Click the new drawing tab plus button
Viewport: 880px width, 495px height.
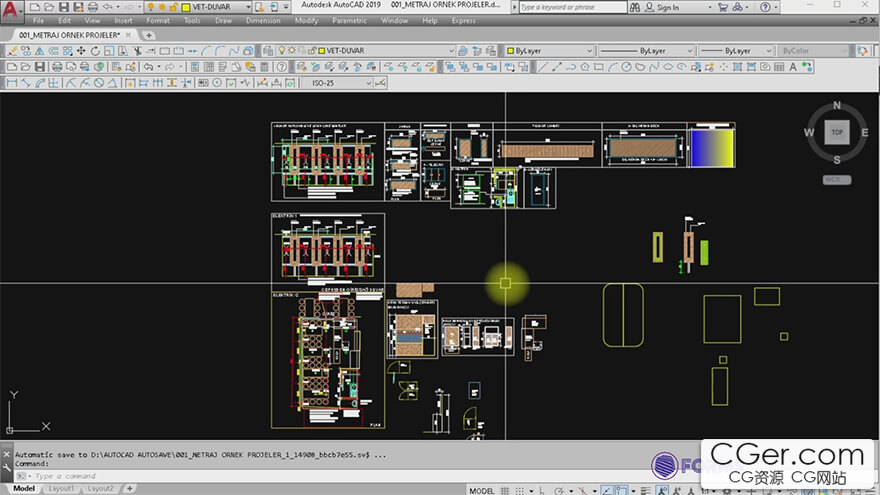pos(149,35)
